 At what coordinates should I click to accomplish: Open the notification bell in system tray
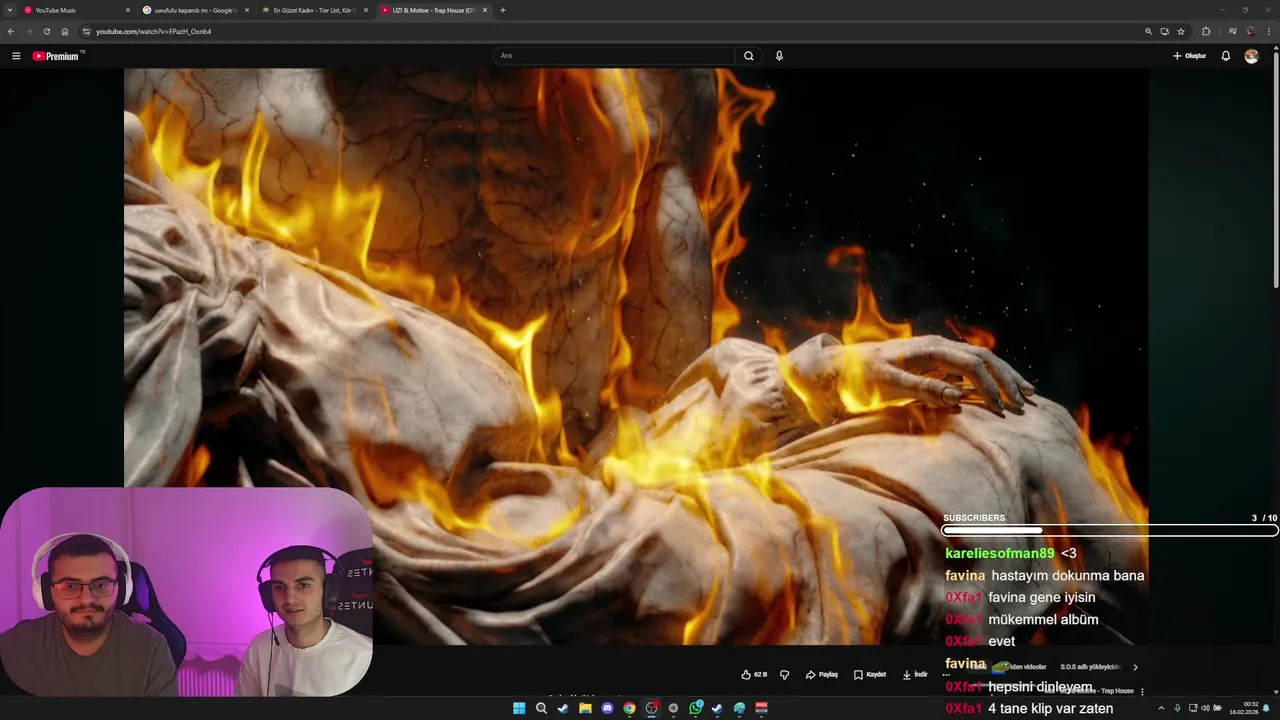(1266, 708)
